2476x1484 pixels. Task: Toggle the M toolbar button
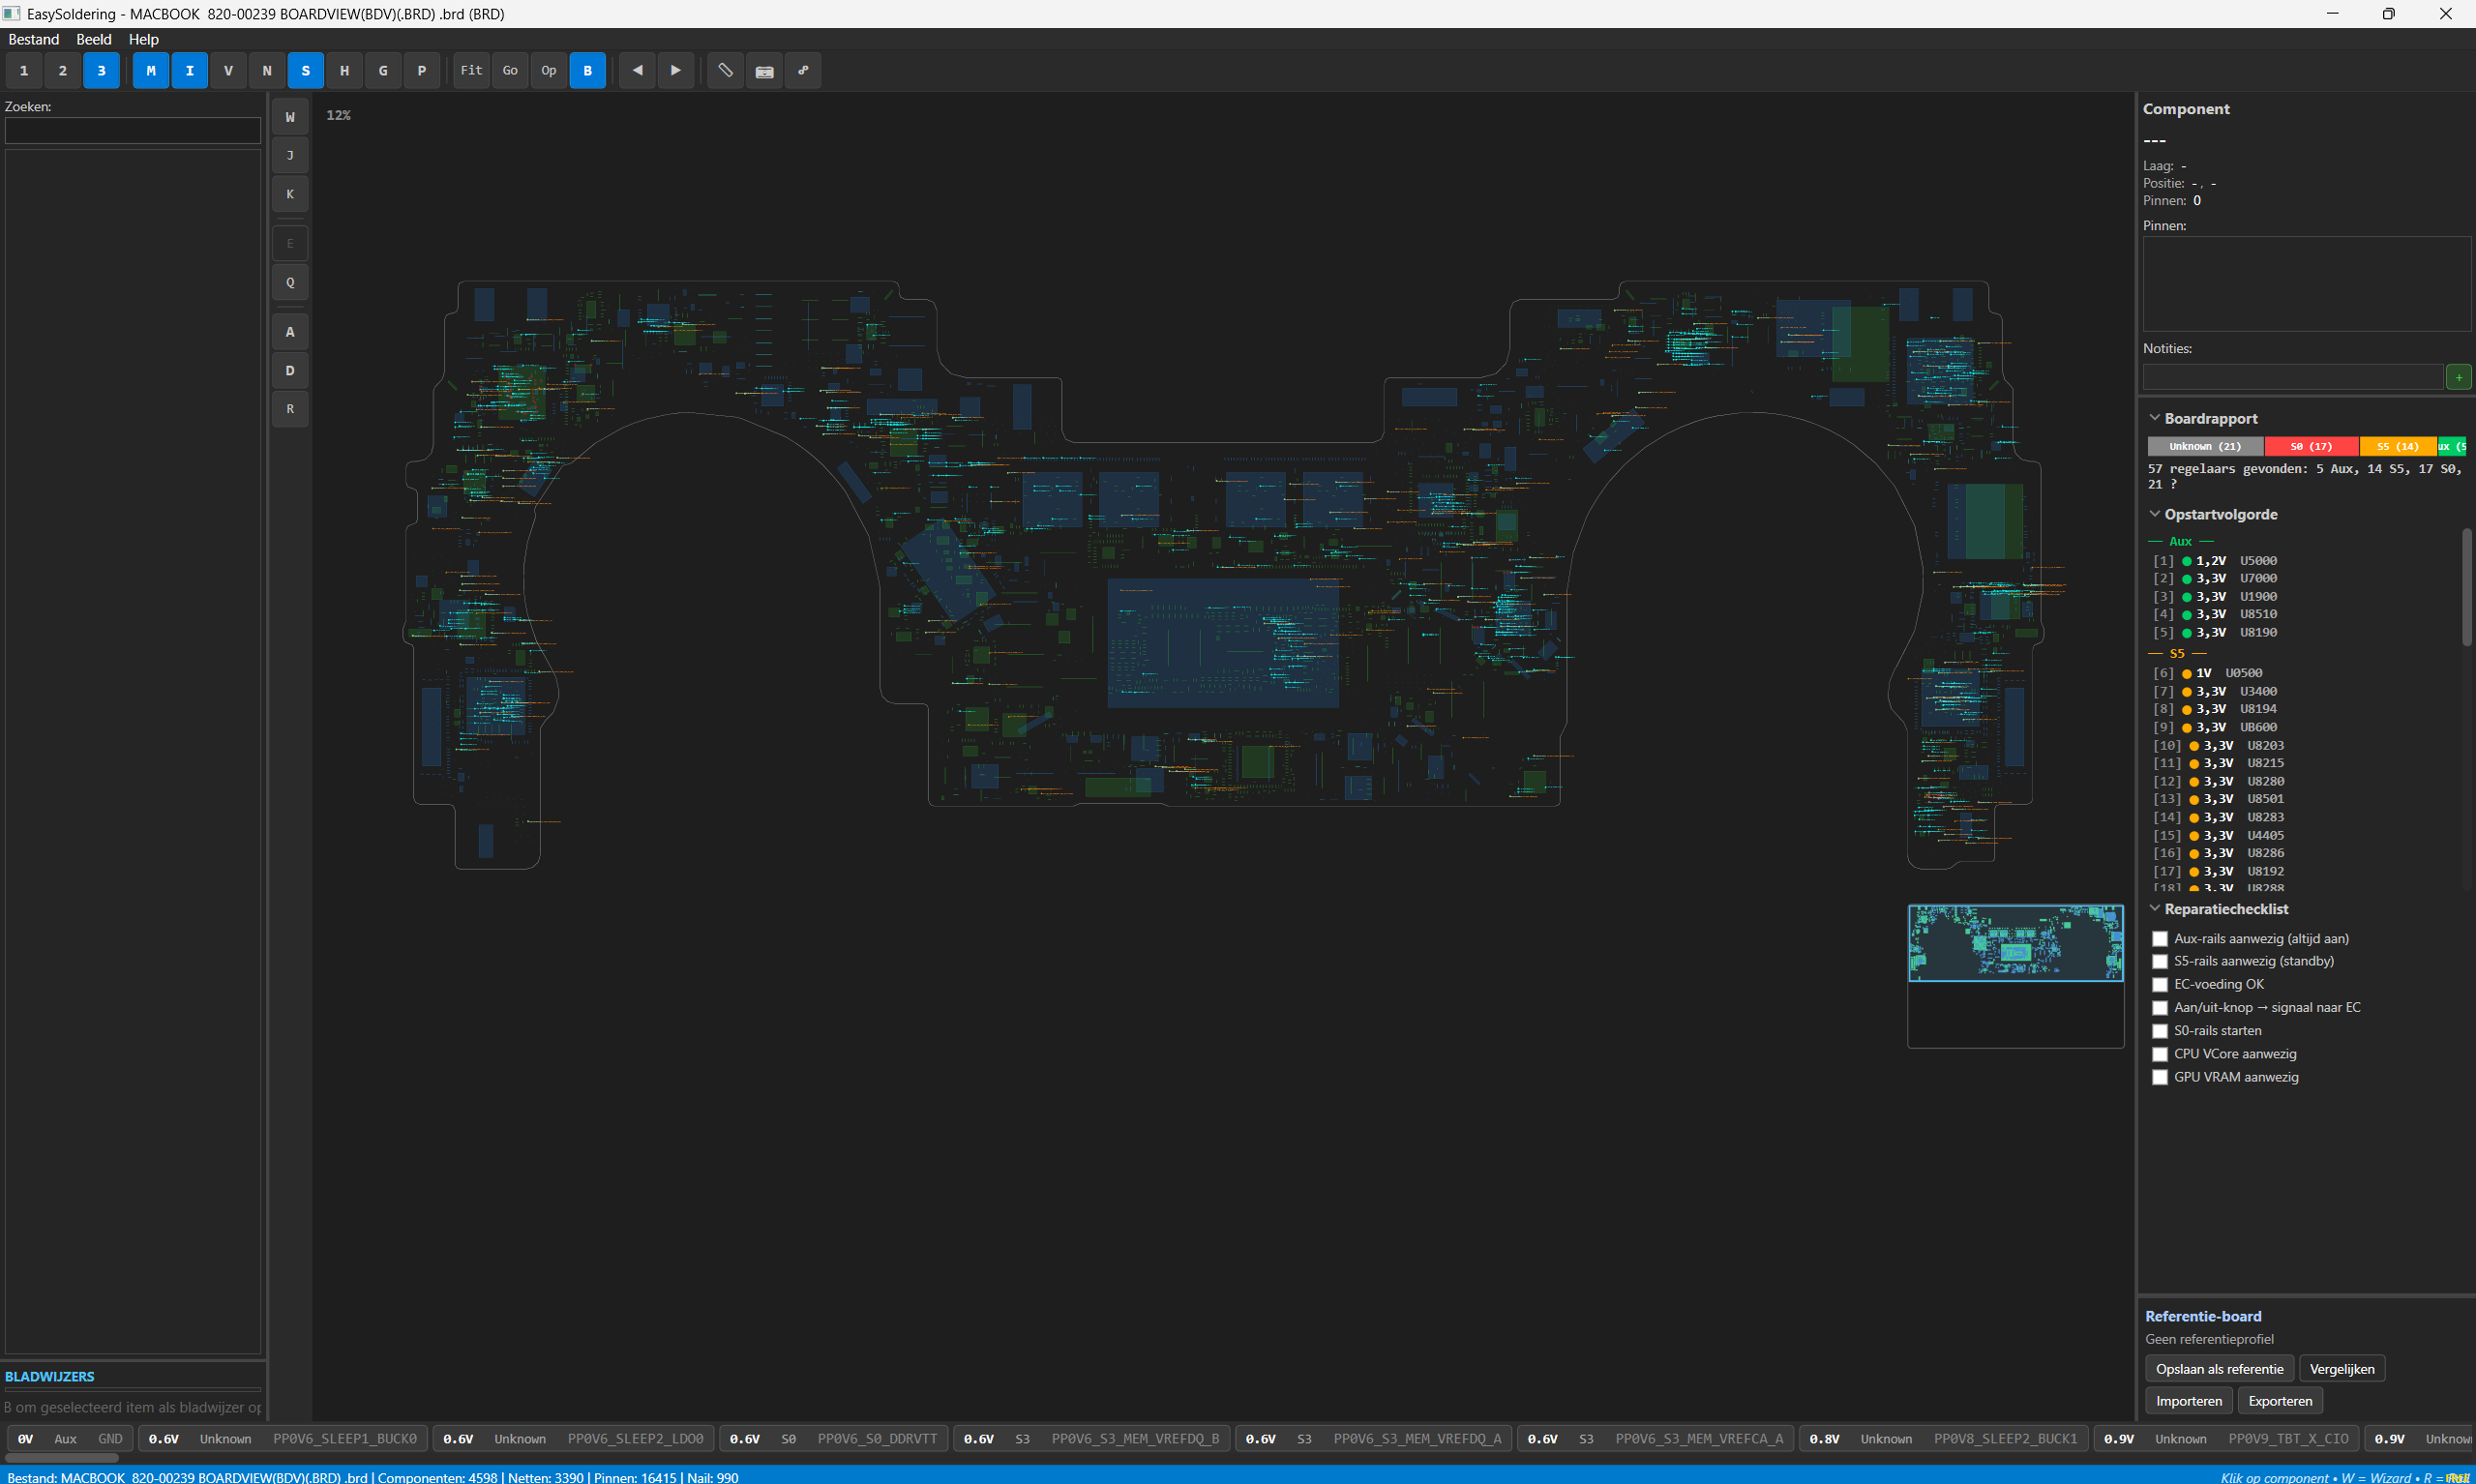151,71
